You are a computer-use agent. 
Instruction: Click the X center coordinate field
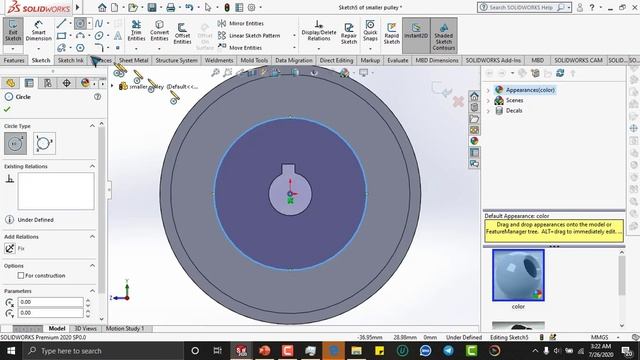pyautogui.click(x=51, y=302)
